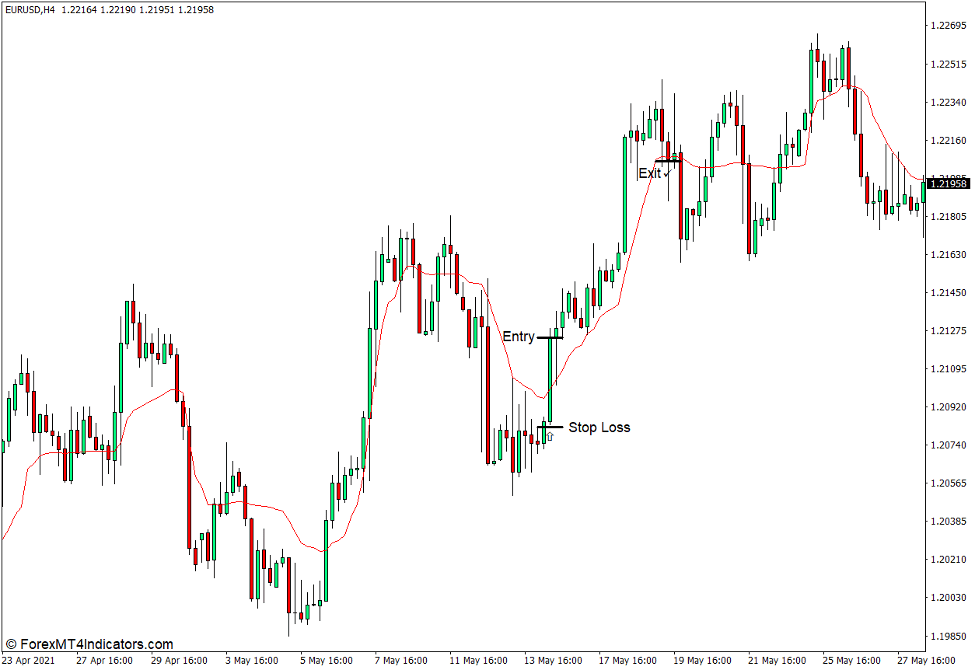The height and width of the screenshot is (670, 977).
Task: Select the horizontal line next to Entry
Action: 551,337
